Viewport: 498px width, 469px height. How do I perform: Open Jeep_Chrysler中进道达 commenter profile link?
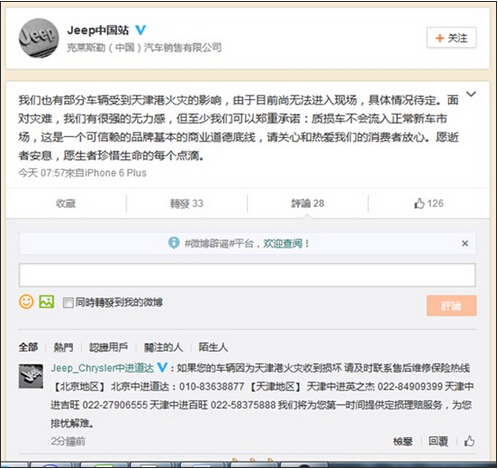point(102,368)
